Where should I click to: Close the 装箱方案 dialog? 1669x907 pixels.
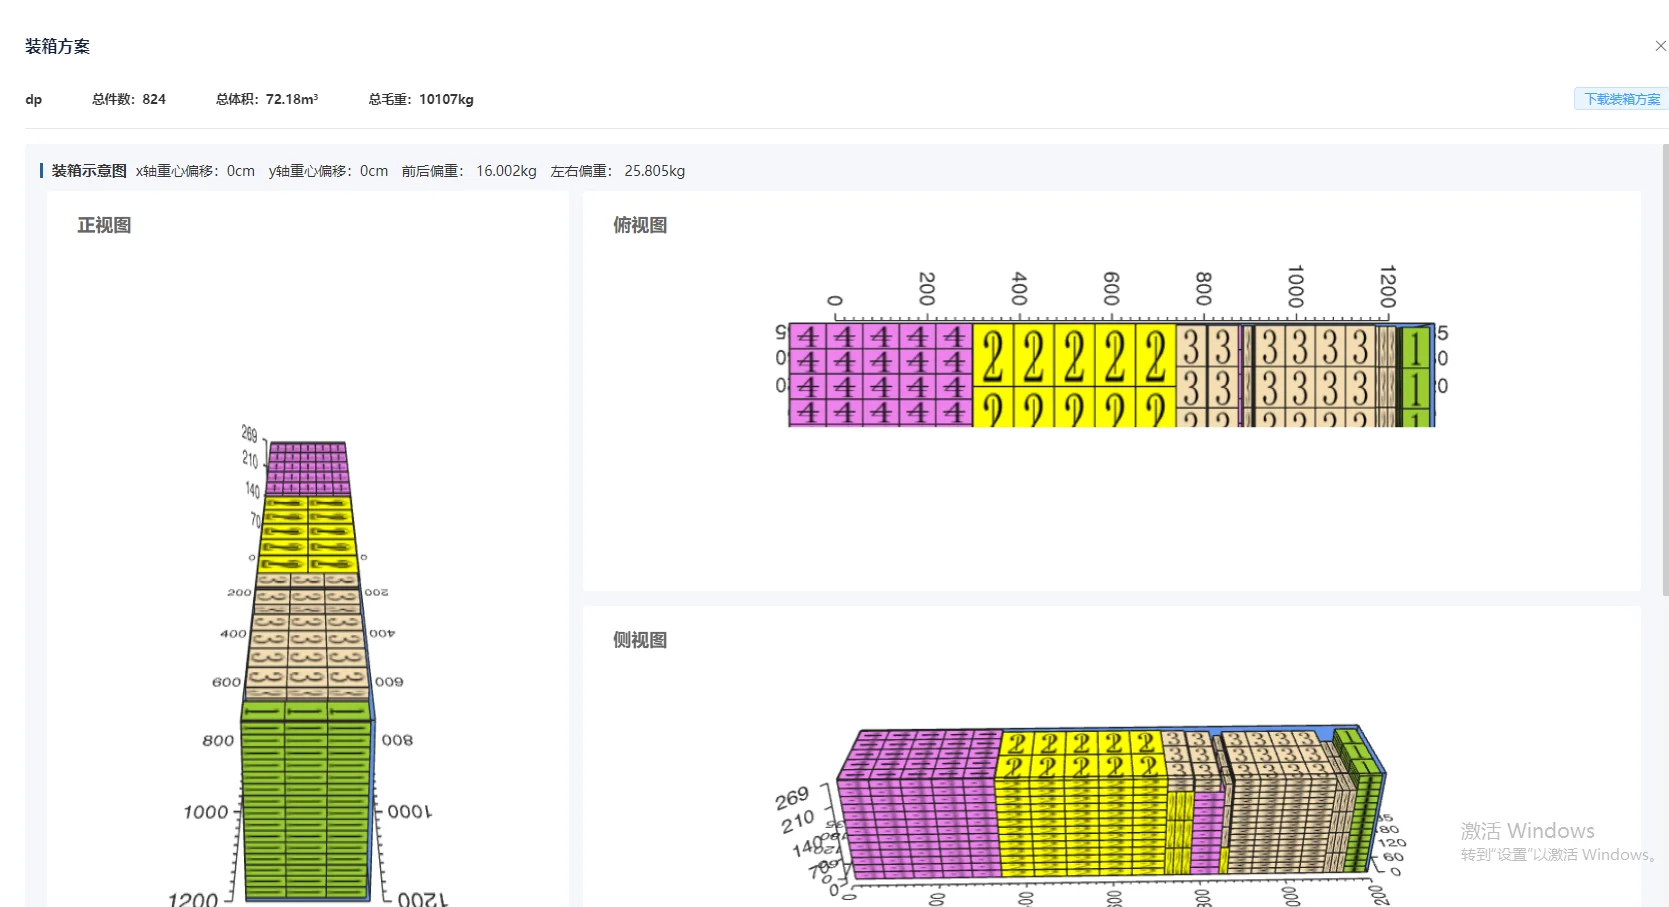[x=1660, y=46]
